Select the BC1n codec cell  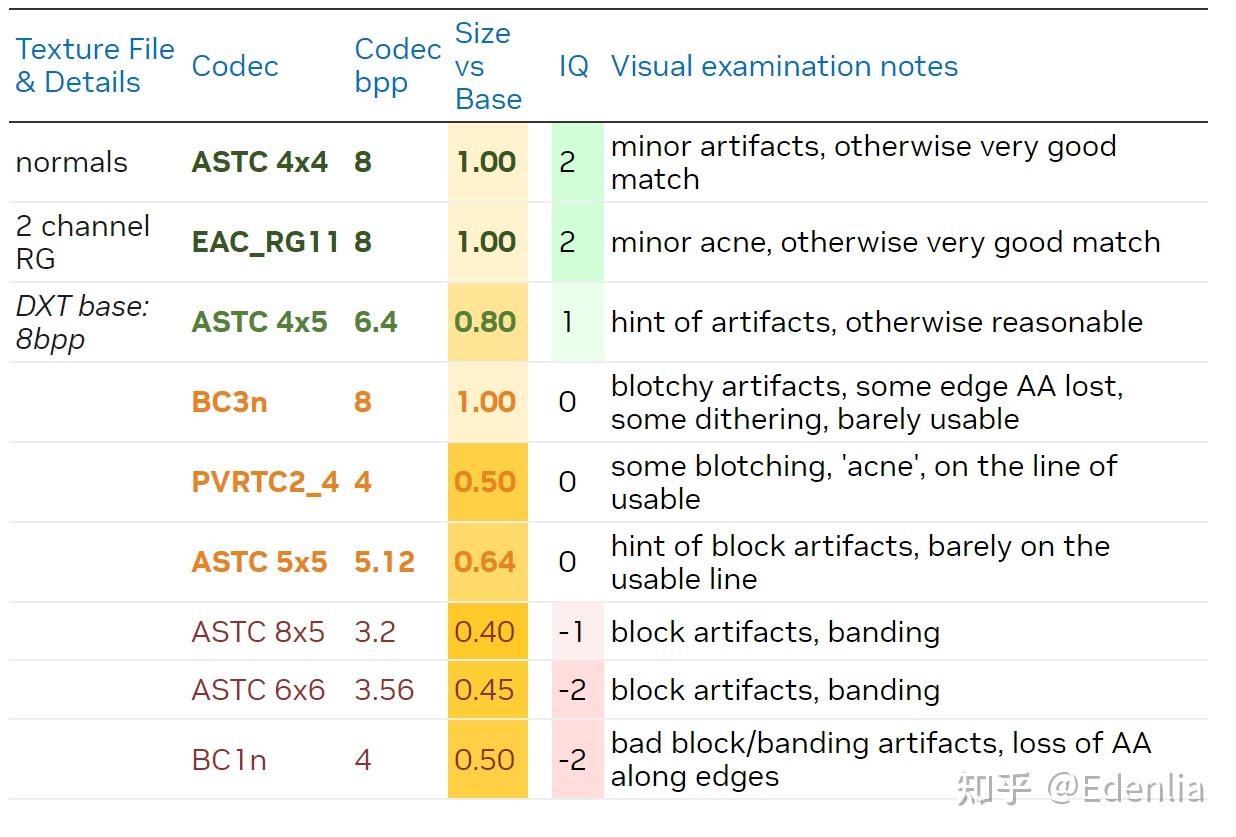(229, 760)
